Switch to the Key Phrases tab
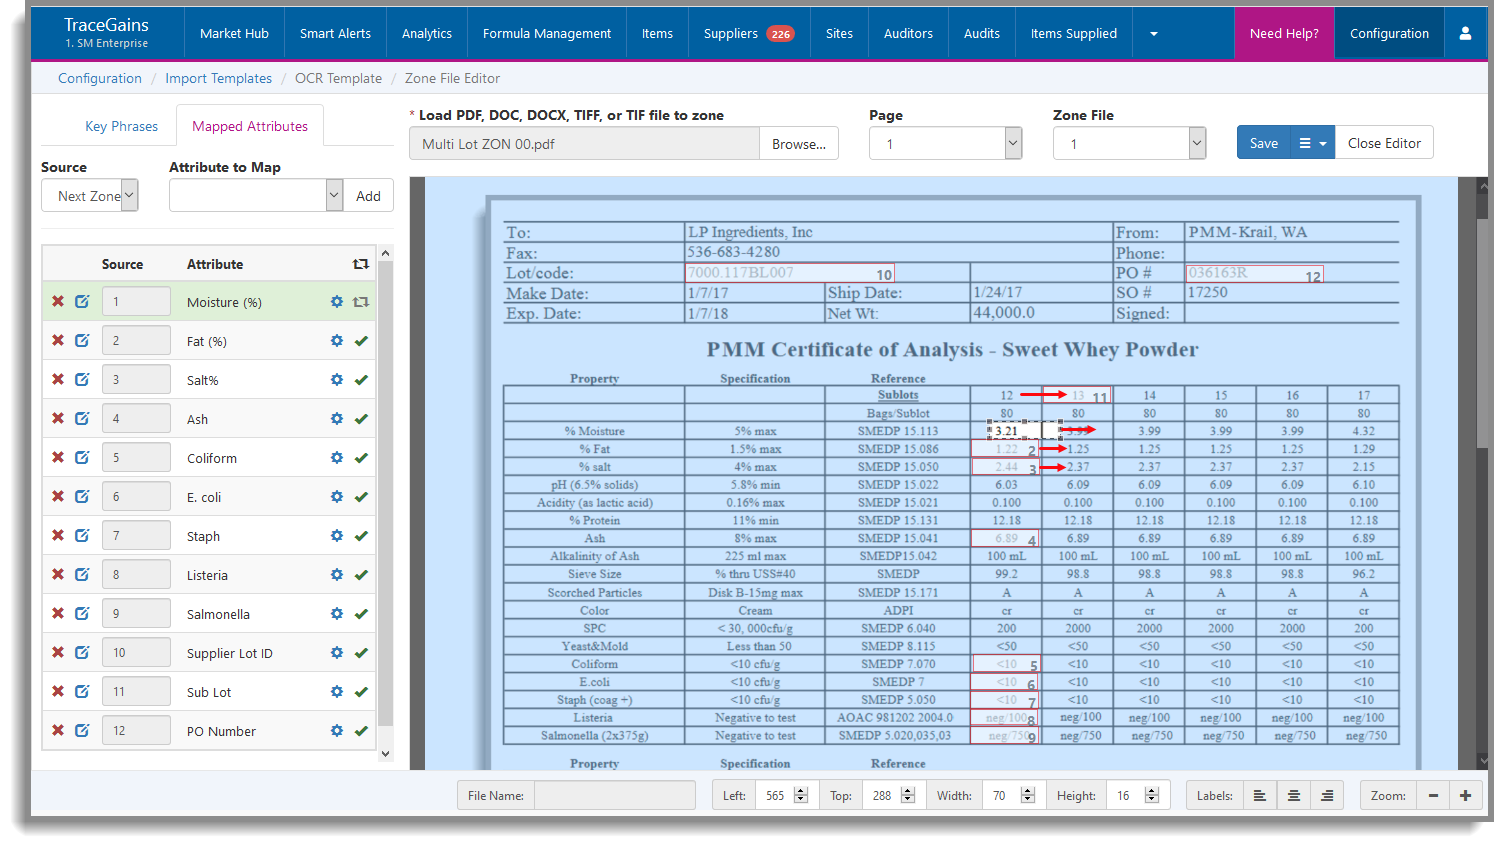1494x847 pixels. tap(121, 126)
